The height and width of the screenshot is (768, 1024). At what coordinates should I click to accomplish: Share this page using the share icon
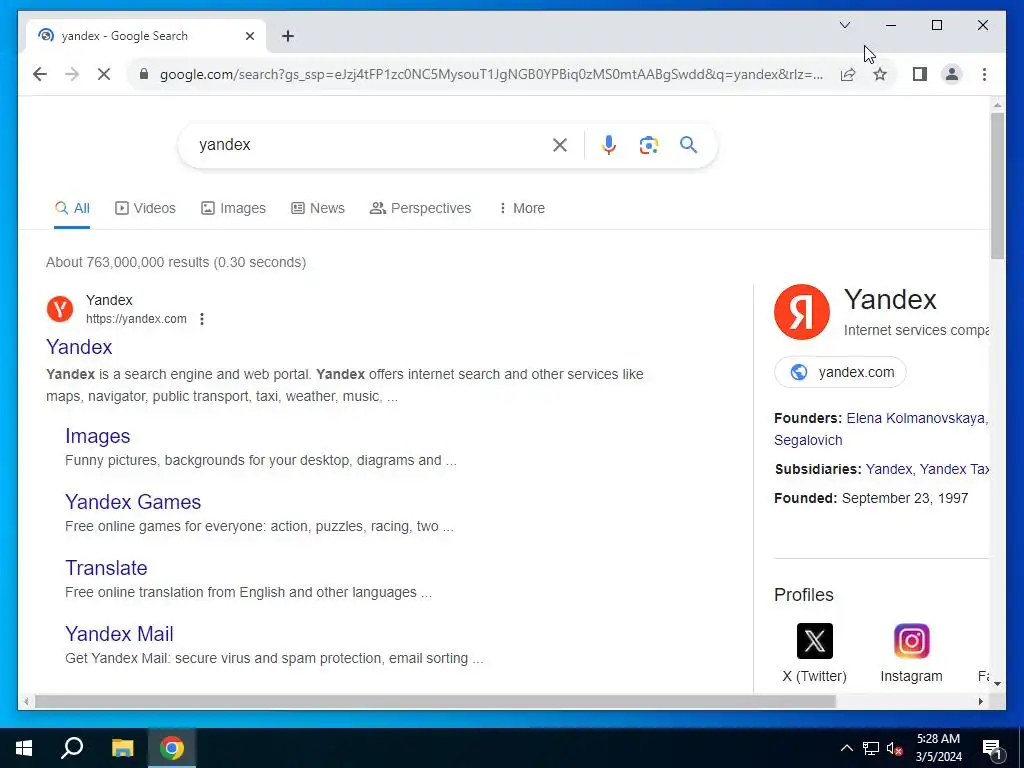pyautogui.click(x=848, y=74)
